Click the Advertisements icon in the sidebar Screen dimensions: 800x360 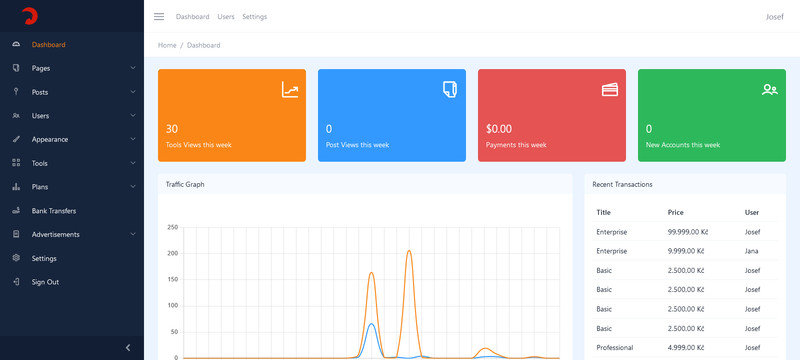tap(16, 234)
